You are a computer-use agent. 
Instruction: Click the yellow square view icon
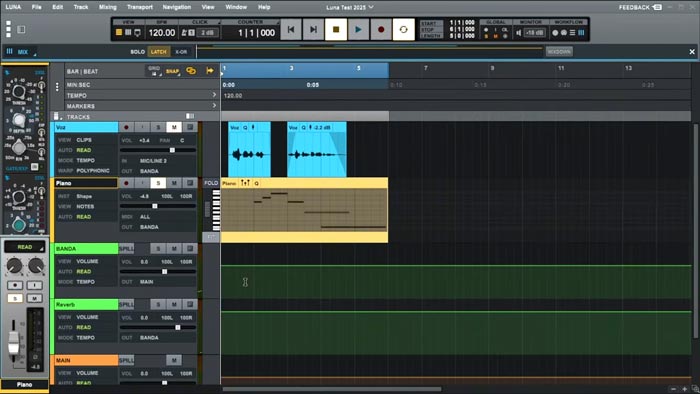click(119, 33)
